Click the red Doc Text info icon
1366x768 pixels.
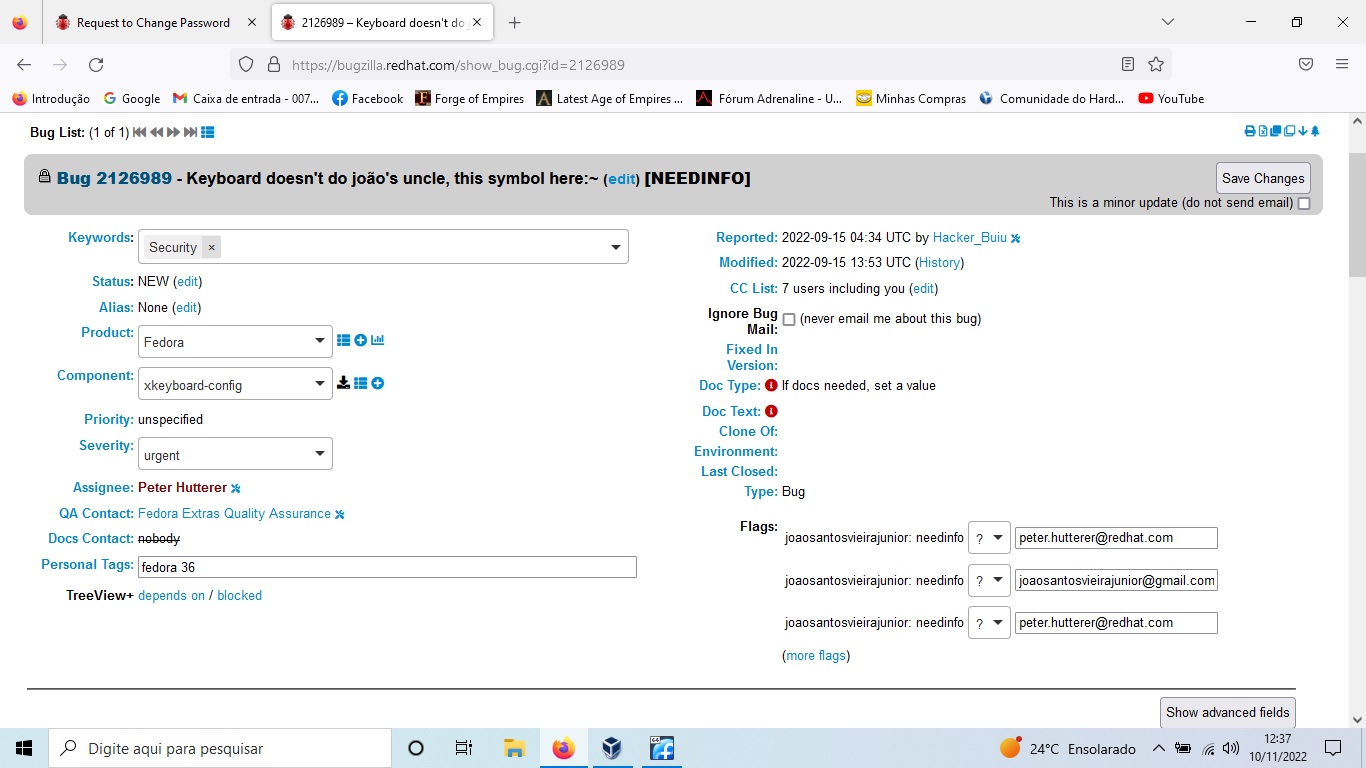coord(771,411)
